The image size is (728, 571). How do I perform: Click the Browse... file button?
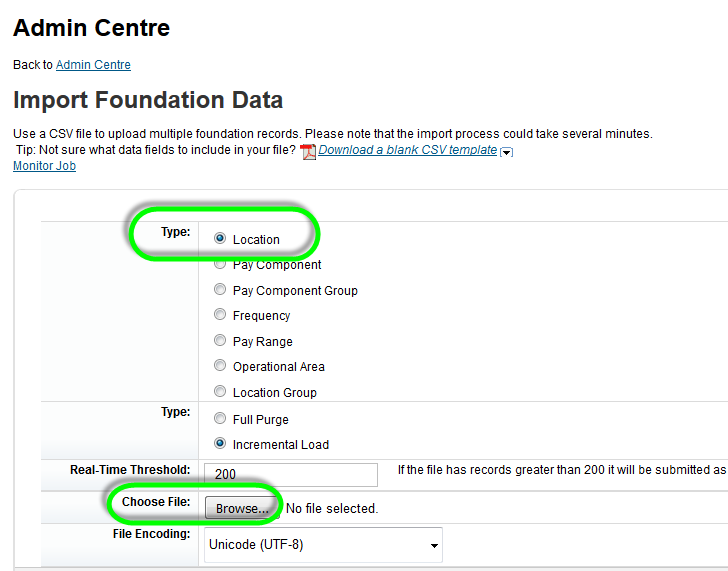[242, 508]
